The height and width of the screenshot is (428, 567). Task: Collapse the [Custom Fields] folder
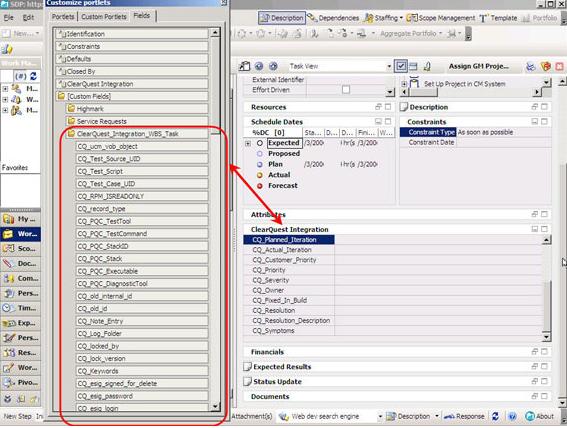(x=132, y=97)
